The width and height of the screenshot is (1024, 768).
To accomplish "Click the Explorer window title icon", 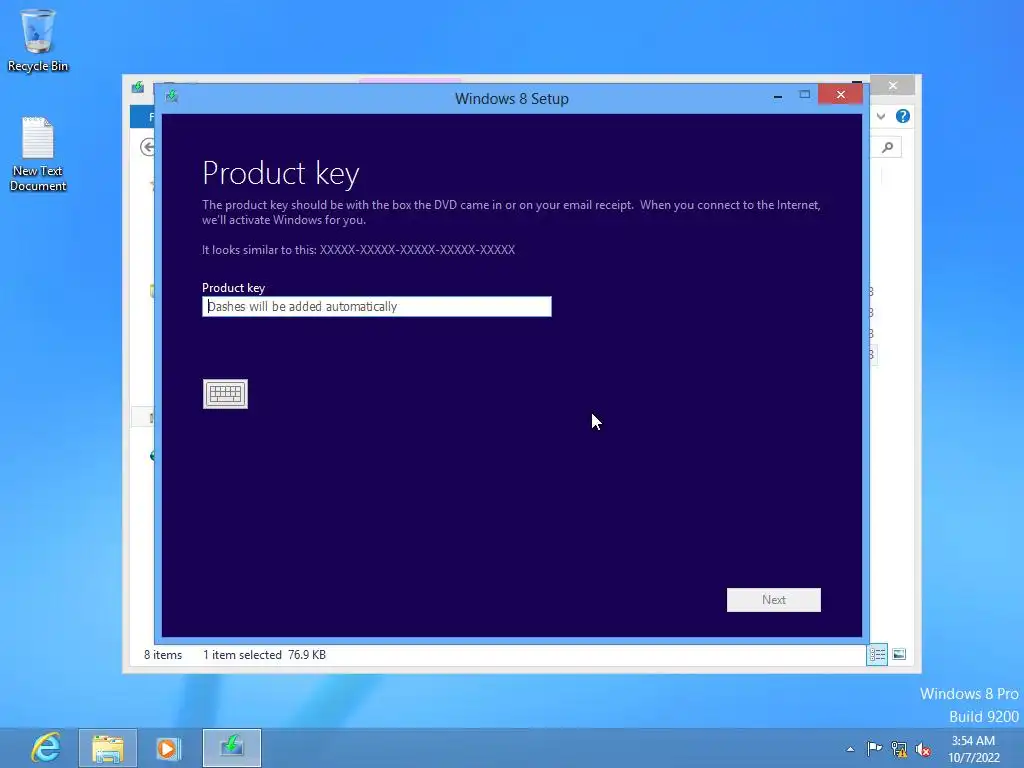I will click(138, 87).
